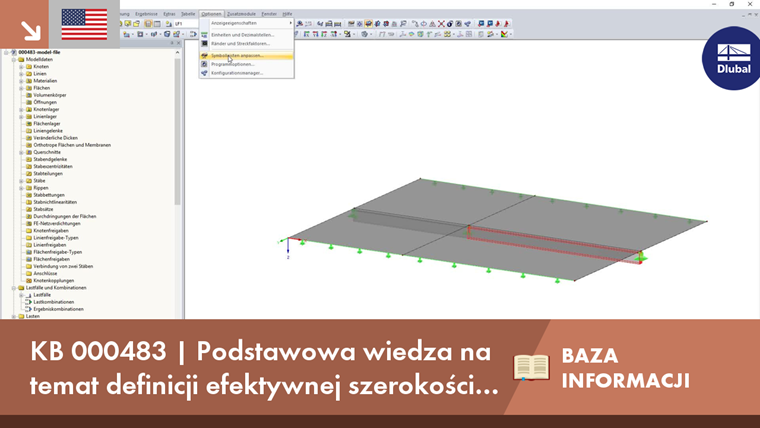760x428 pixels.
Task: Open Anzeigeeigenschaften submenu
Action: tap(246, 23)
